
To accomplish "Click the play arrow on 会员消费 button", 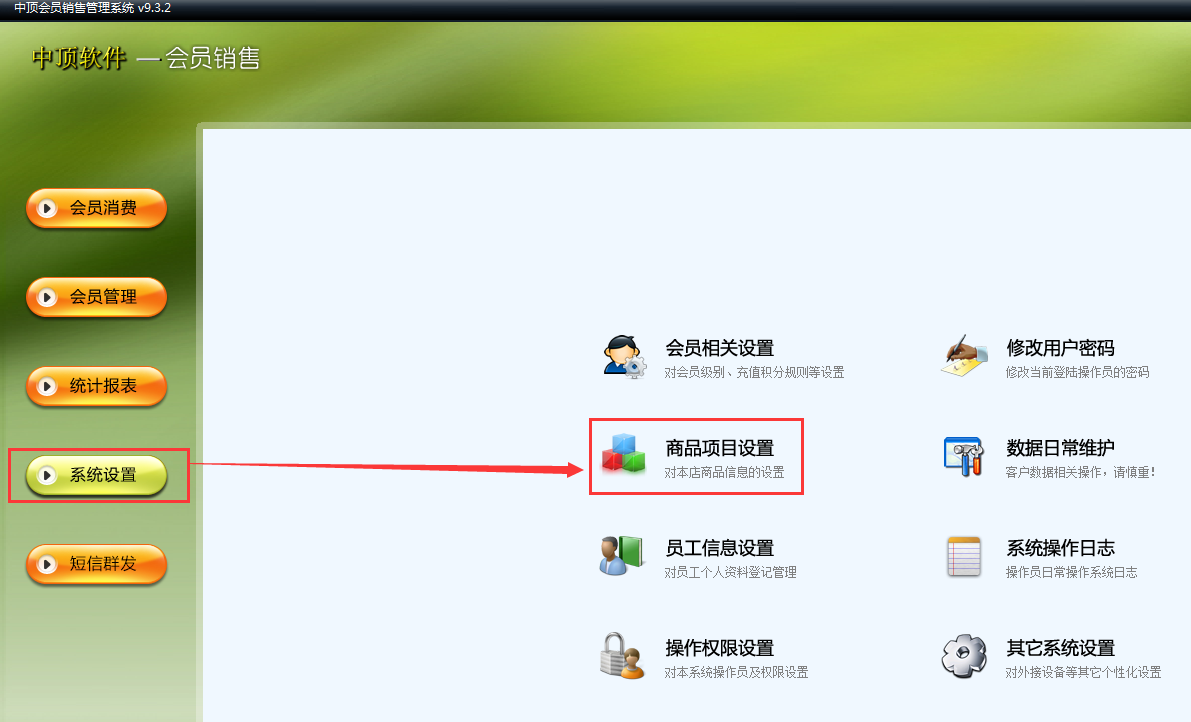I will pos(47,208).
